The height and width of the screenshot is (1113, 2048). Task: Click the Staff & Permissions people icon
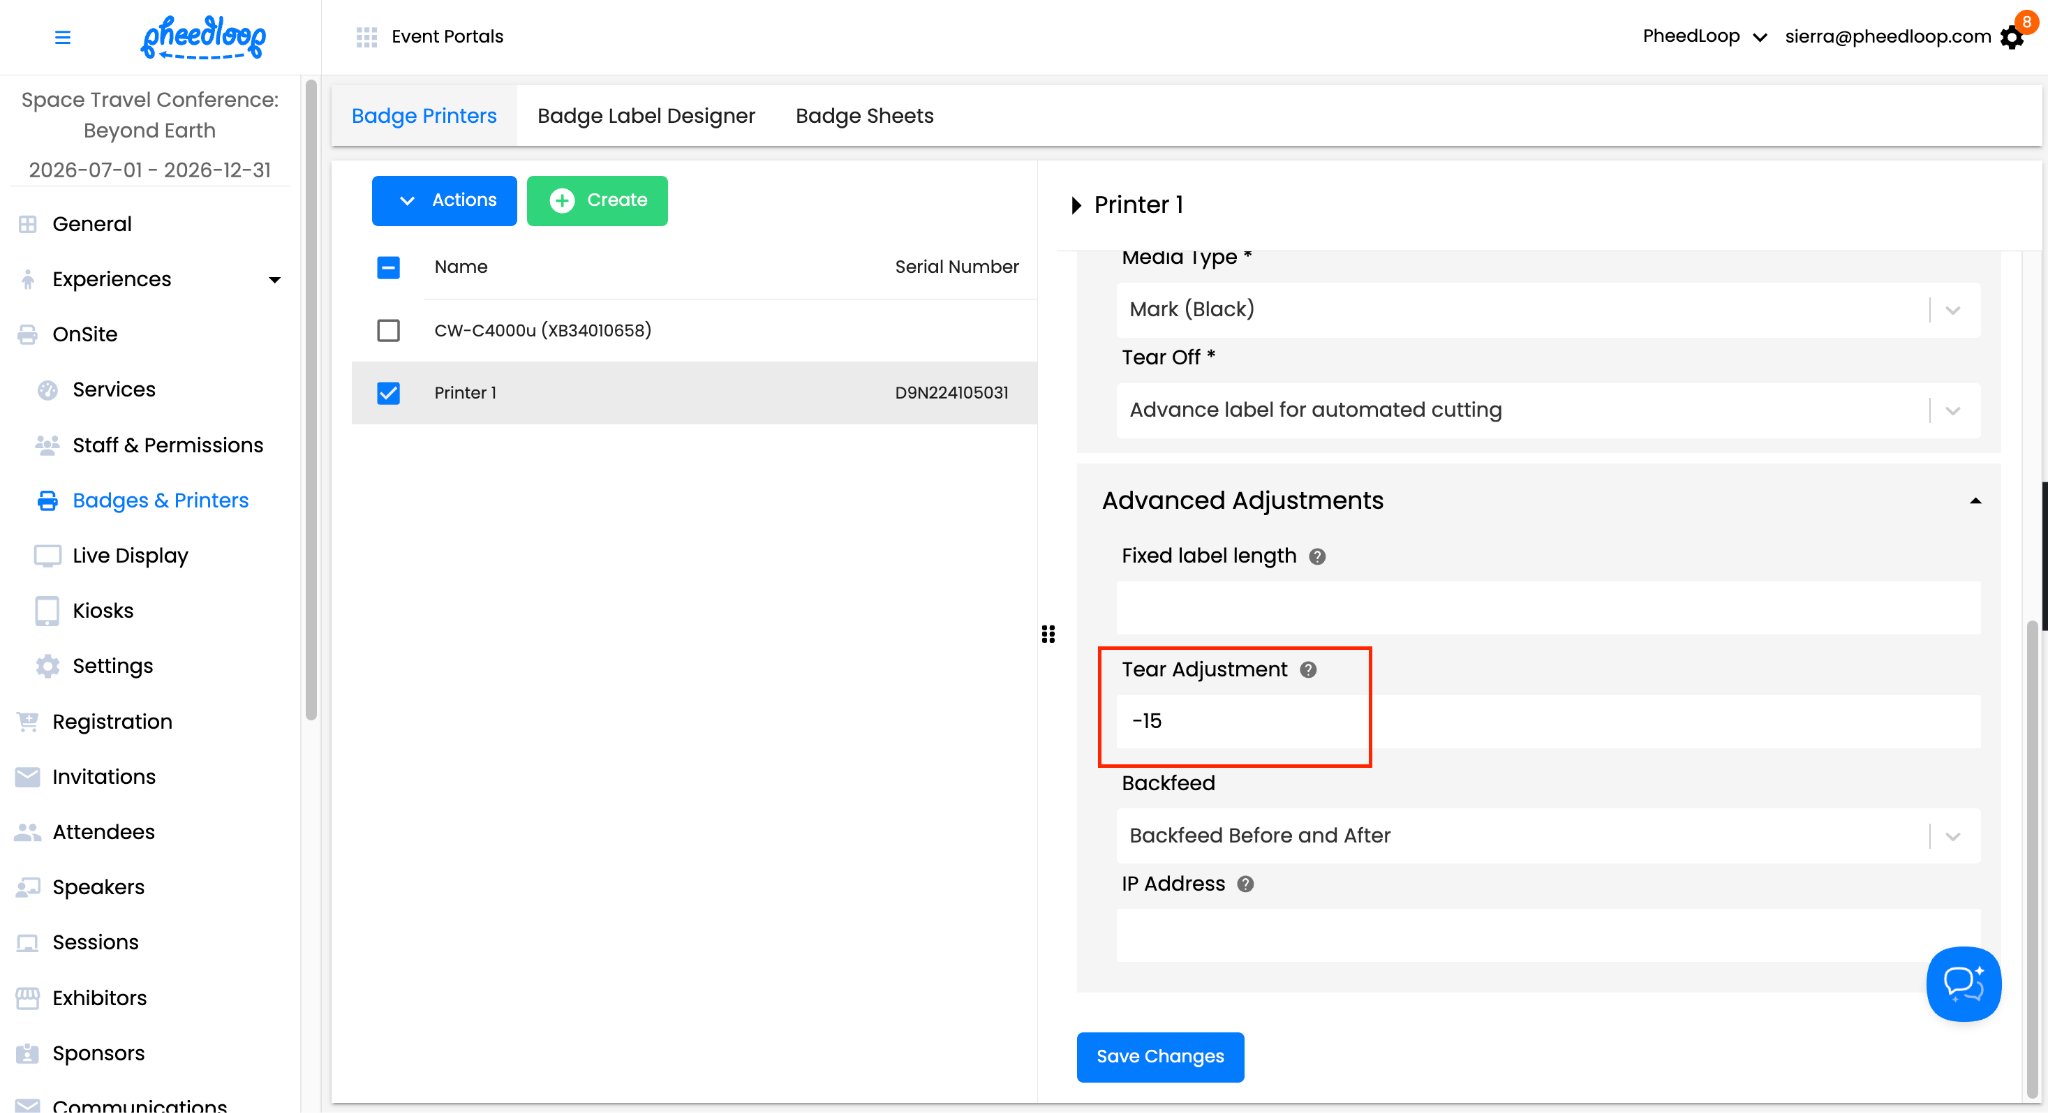(x=47, y=445)
